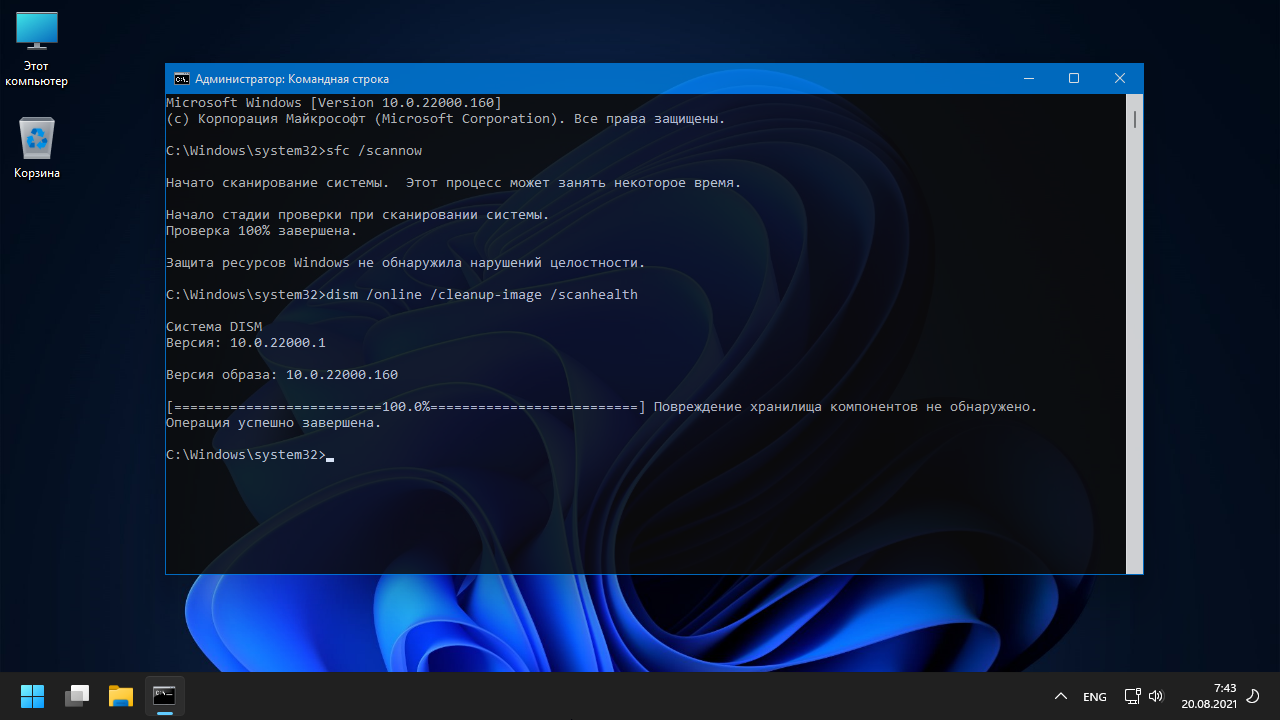Close the Командная строка window
Screen dimensions: 1280x720
pos(1120,79)
